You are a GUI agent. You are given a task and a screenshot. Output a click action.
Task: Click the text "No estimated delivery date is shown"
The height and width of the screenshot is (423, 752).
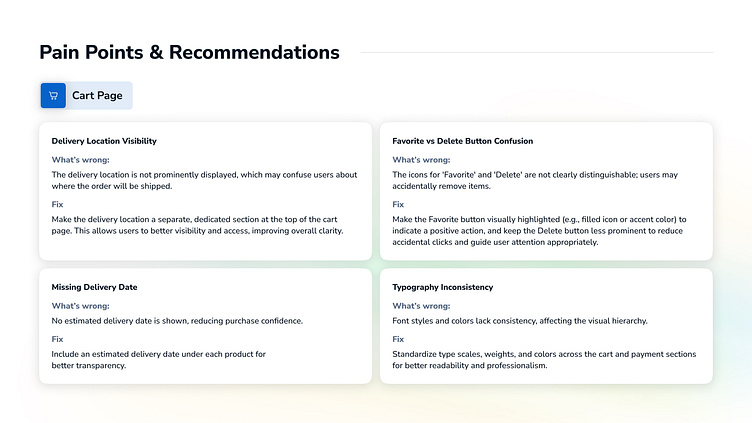177,321
